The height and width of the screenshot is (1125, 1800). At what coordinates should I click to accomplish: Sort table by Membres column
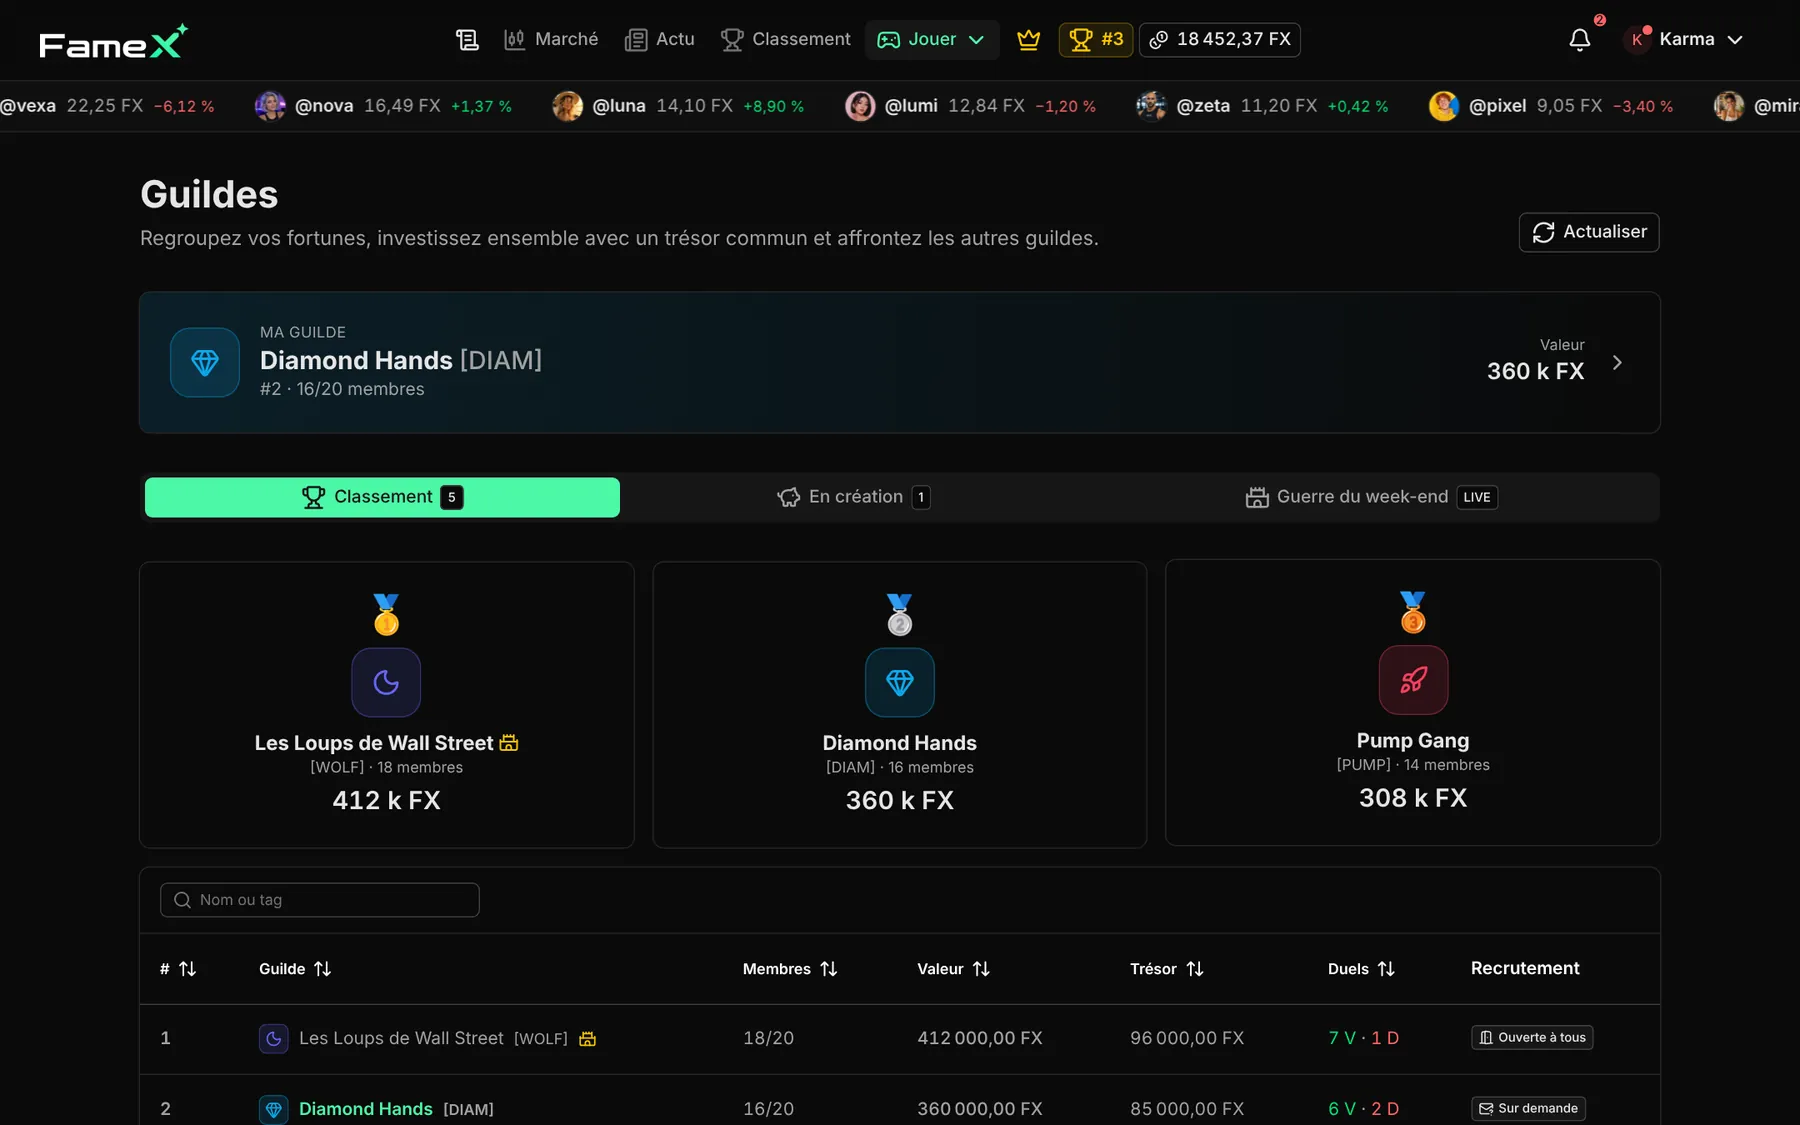(790, 969)
